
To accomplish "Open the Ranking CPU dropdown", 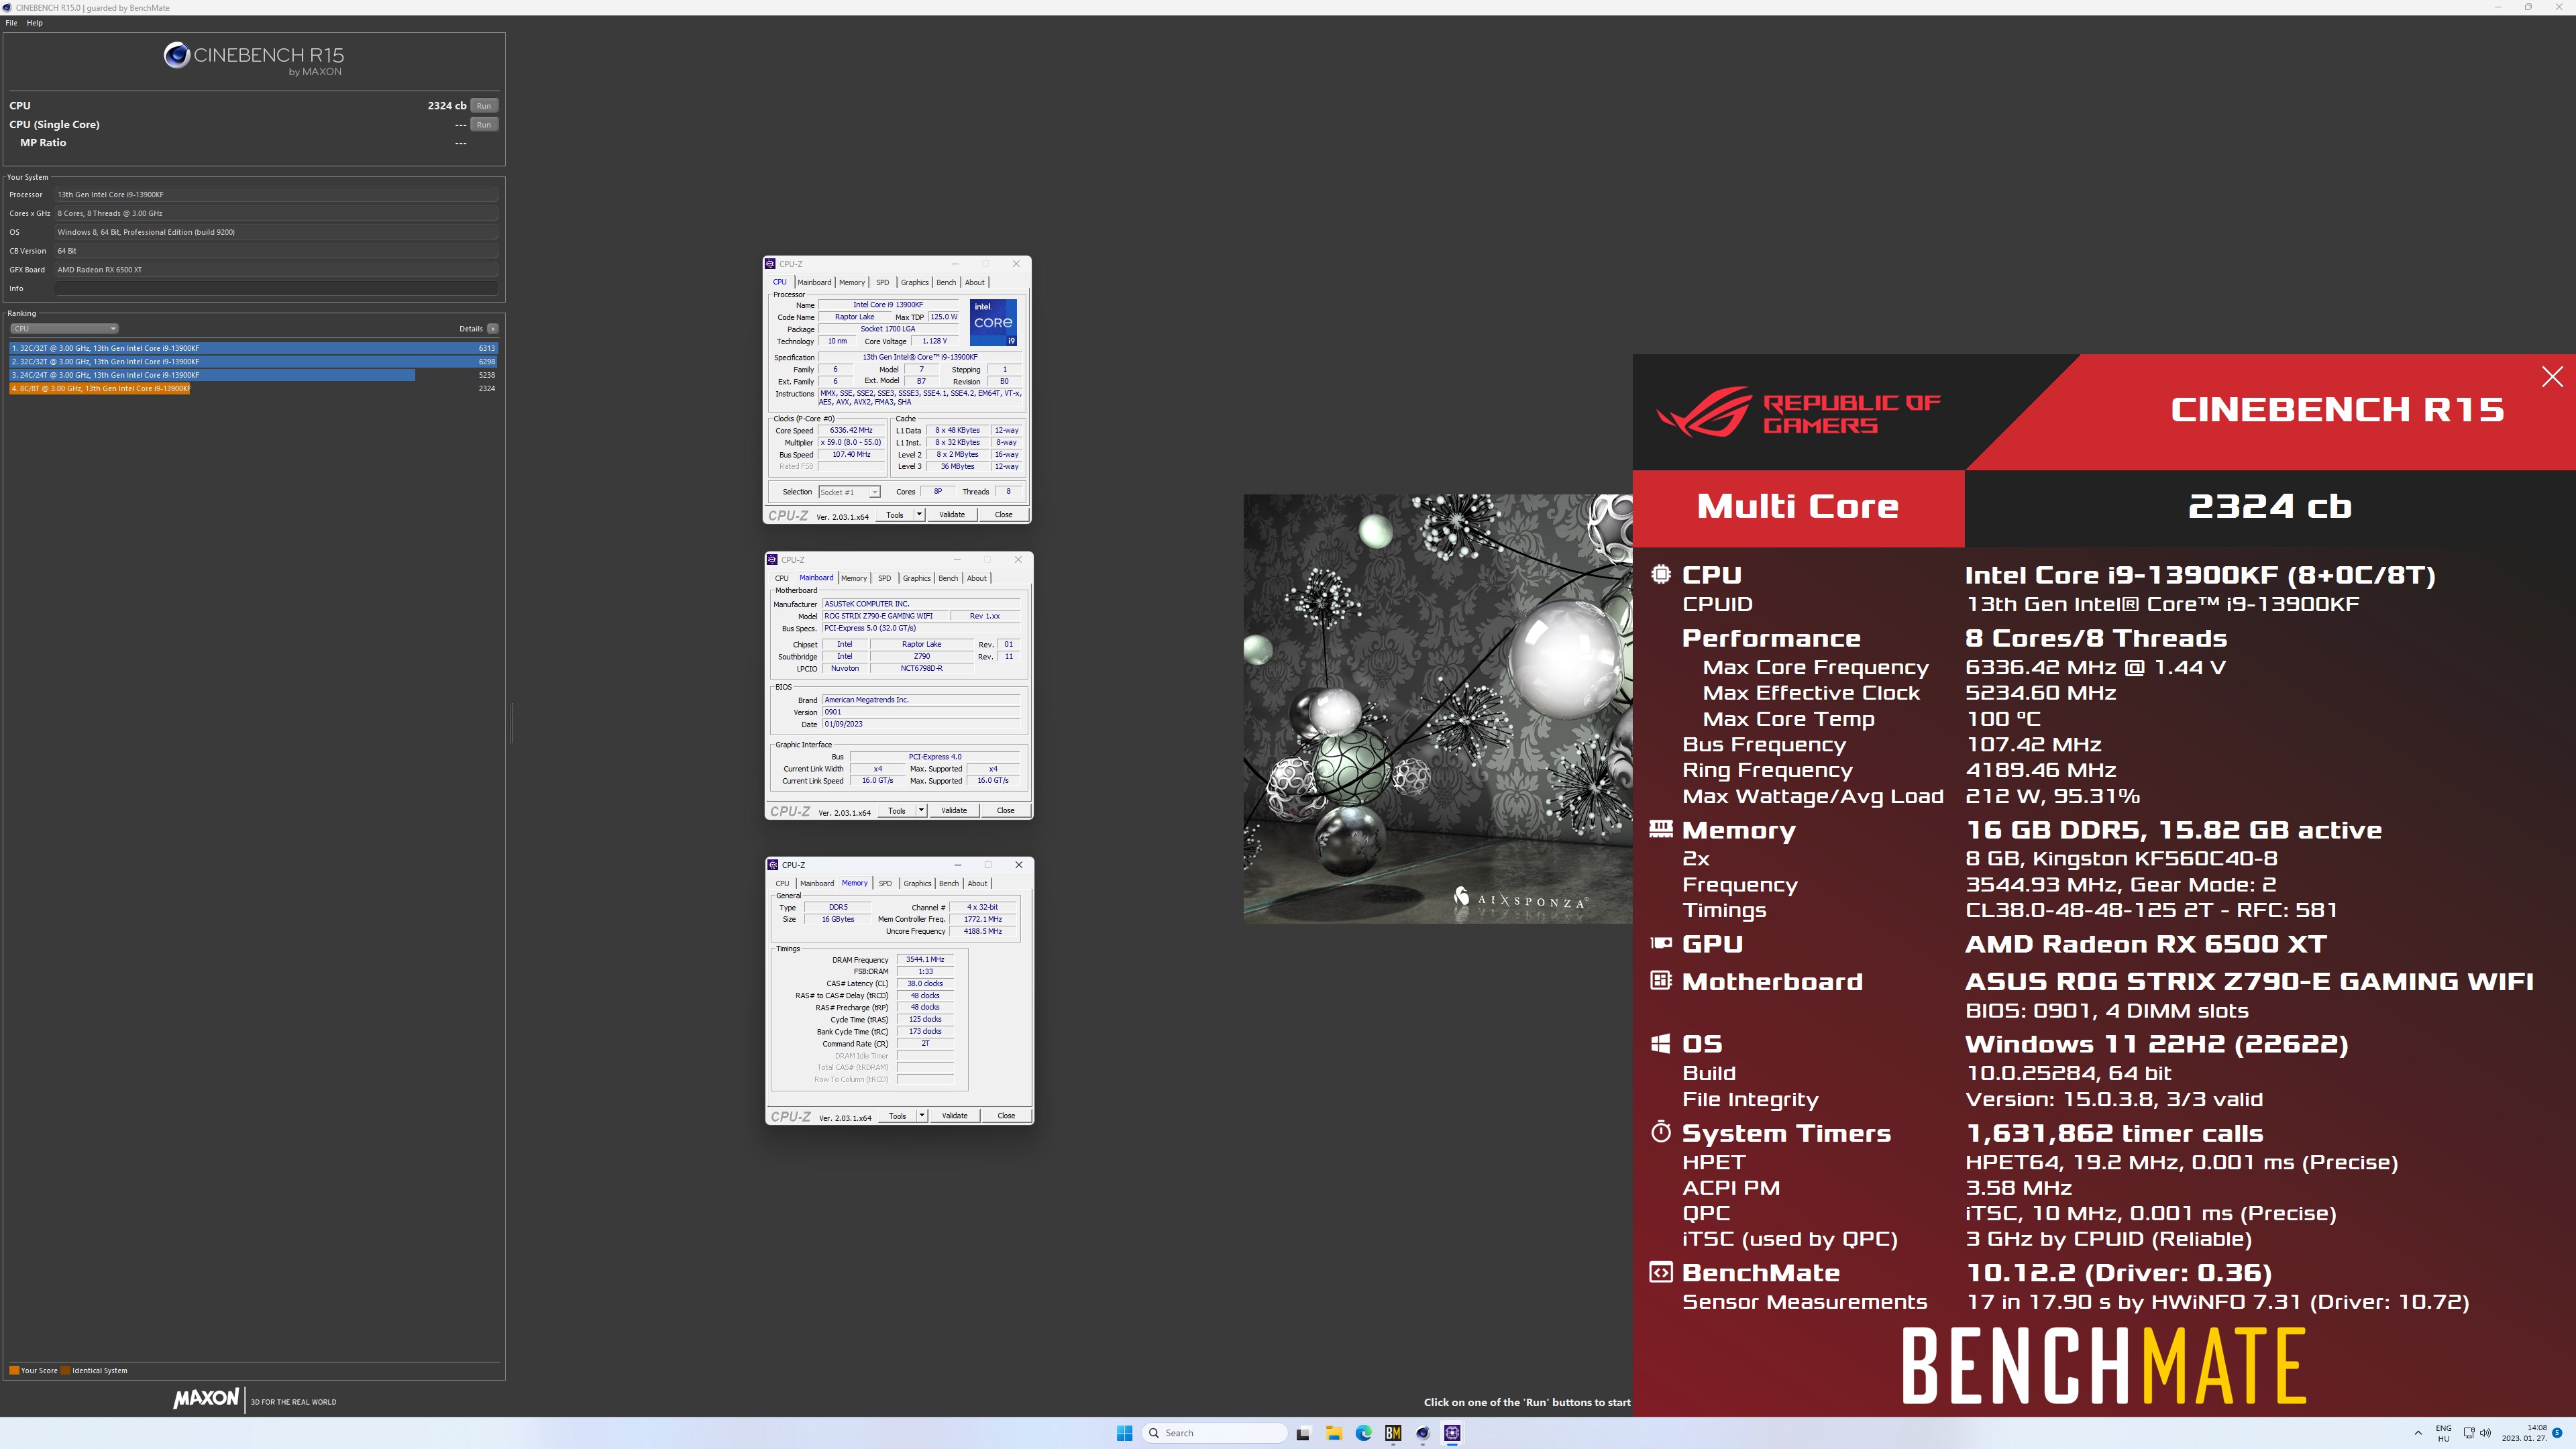I will click(x=64, y=329).
